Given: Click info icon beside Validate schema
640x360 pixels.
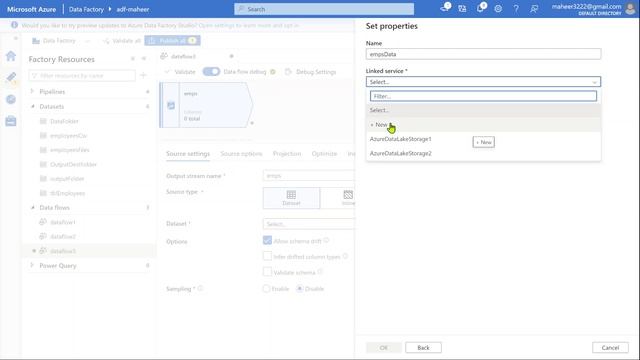Looking at the screenshot, I should click(x=320, y=271).
